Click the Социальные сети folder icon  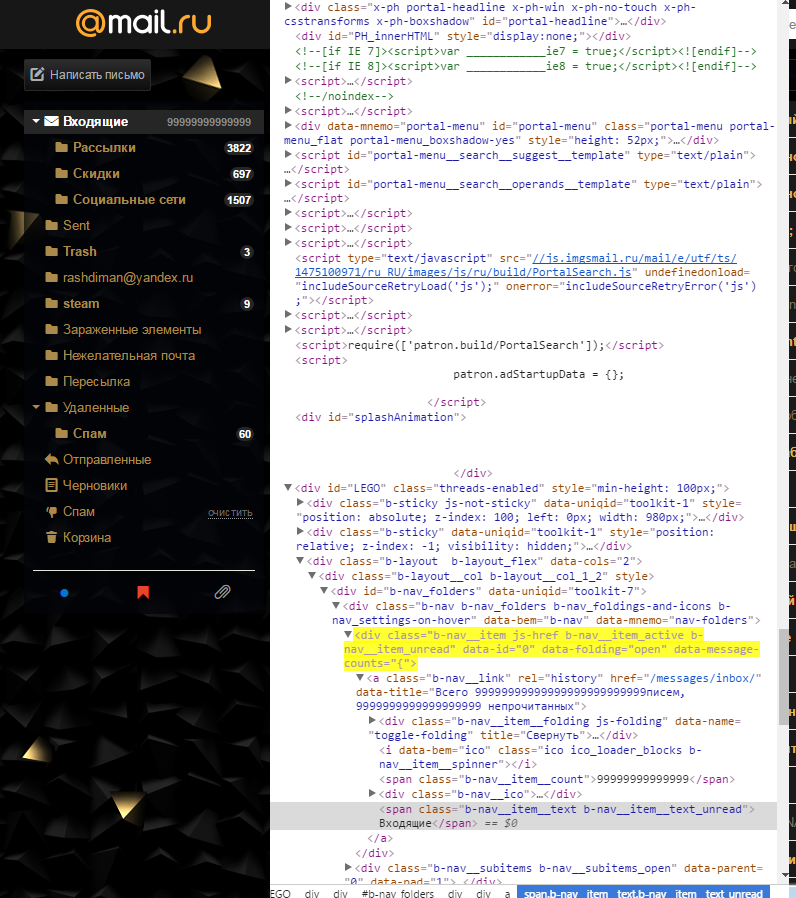pyautogui.click(x=61, y=199)
